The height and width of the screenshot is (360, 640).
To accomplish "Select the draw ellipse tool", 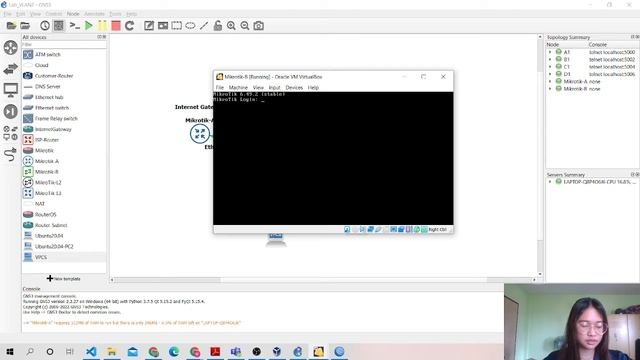I will pyautogui.click(x=190, y=26).
